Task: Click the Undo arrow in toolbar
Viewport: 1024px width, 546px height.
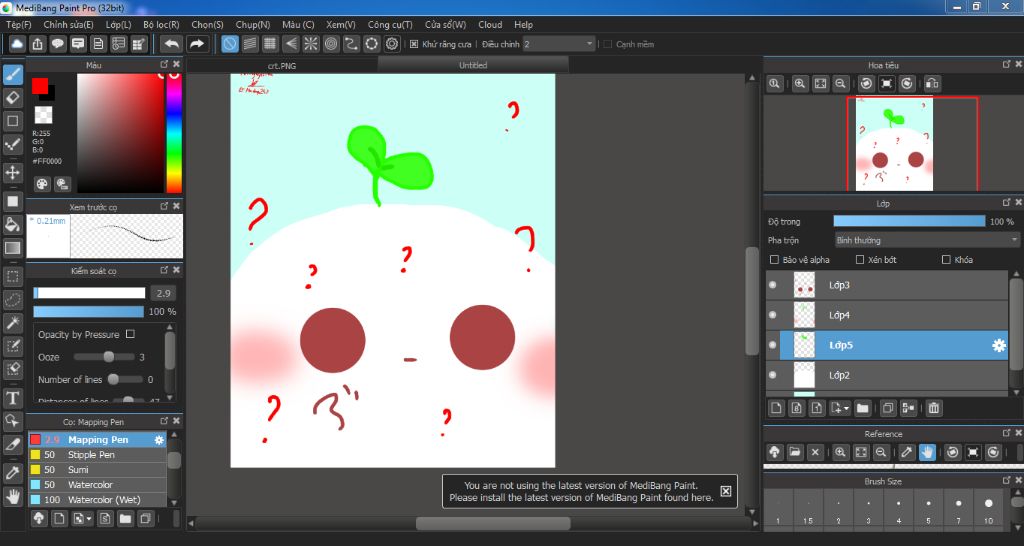Action: pos(172,44)
